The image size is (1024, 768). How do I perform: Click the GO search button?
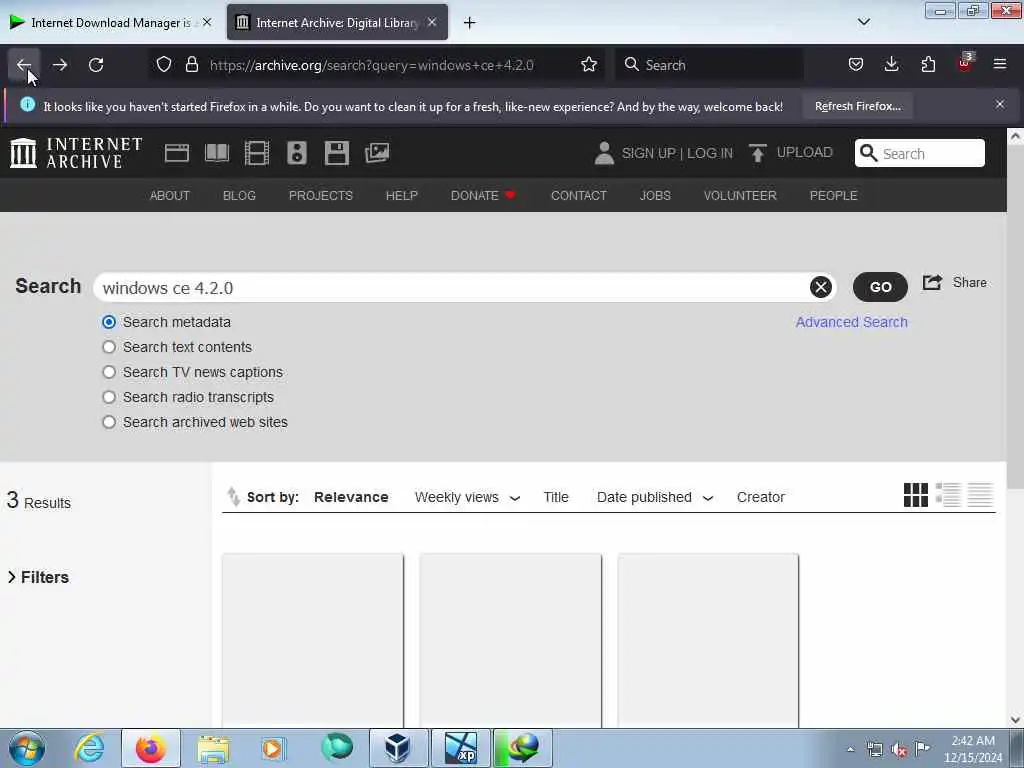tap(880, 287)
